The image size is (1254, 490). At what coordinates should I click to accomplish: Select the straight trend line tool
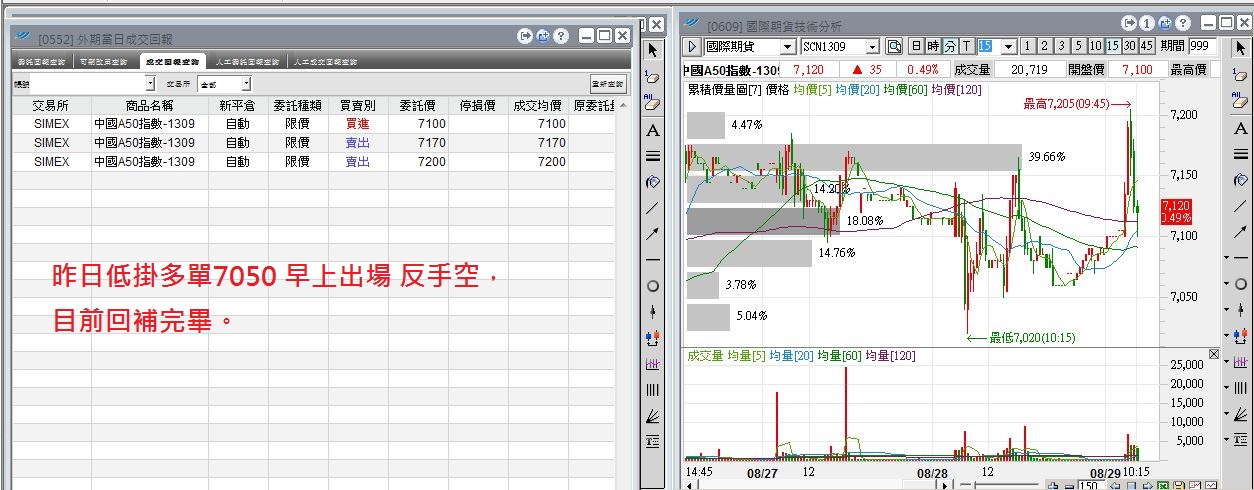(653, 208)
